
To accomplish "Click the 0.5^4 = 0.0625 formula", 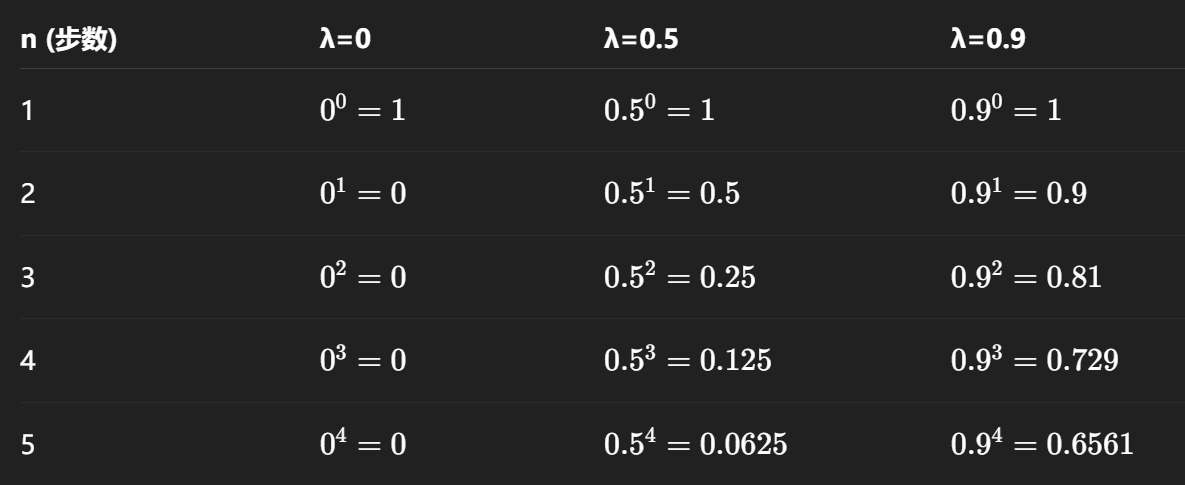I will click(695, 443).
